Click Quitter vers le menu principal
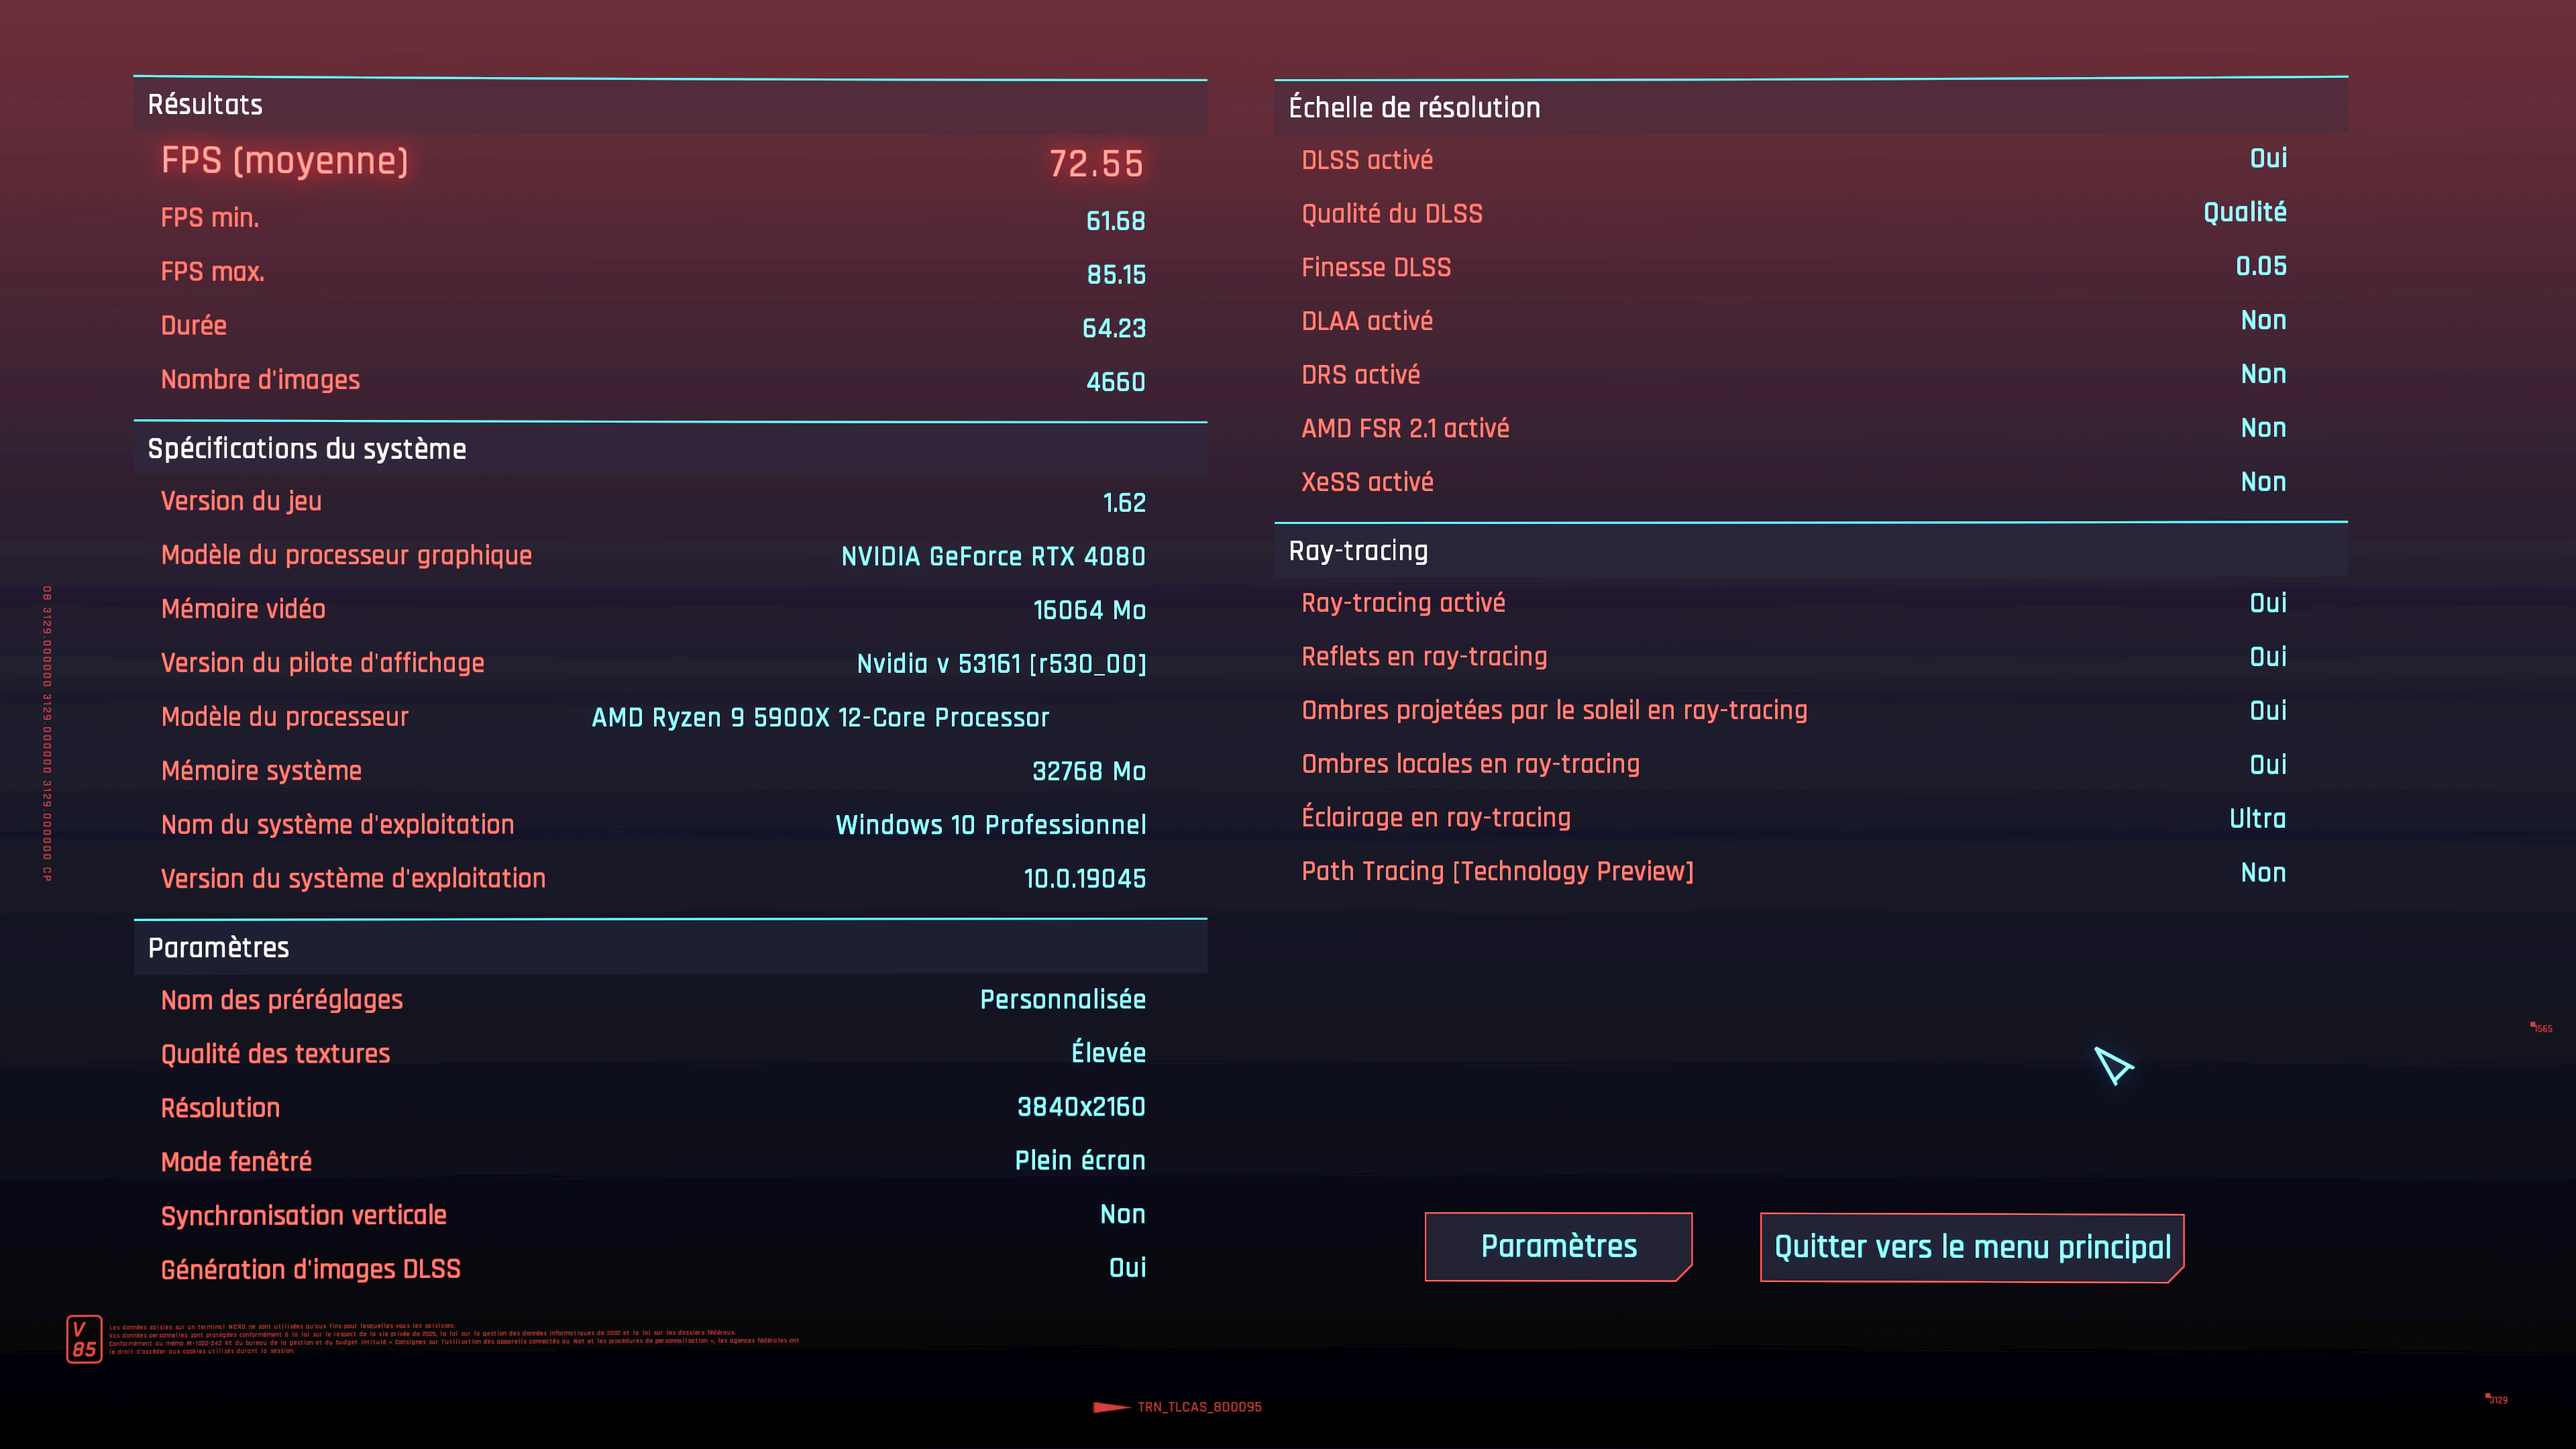 click(1971, 1247)
